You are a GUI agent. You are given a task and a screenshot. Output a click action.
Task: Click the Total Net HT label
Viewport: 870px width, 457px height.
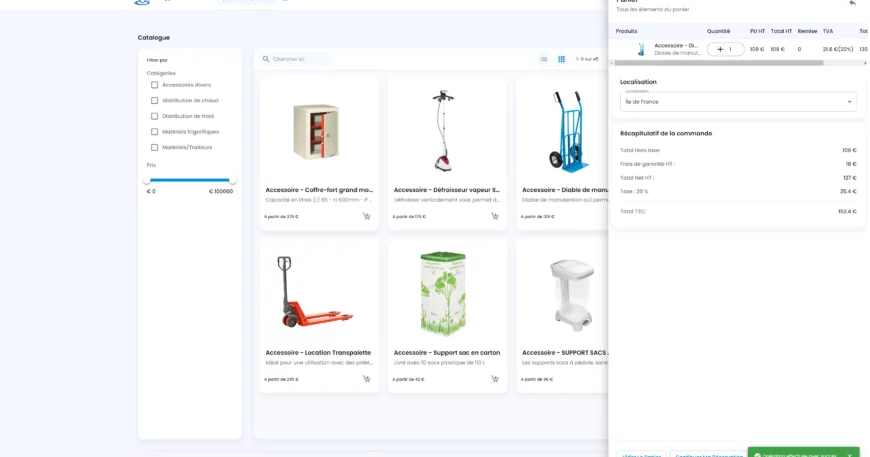(637, 177)
